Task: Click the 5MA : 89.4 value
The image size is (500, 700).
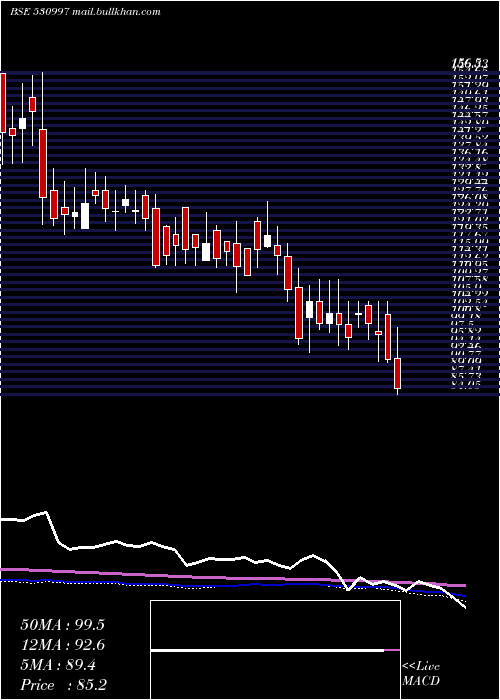Action: 58,666
